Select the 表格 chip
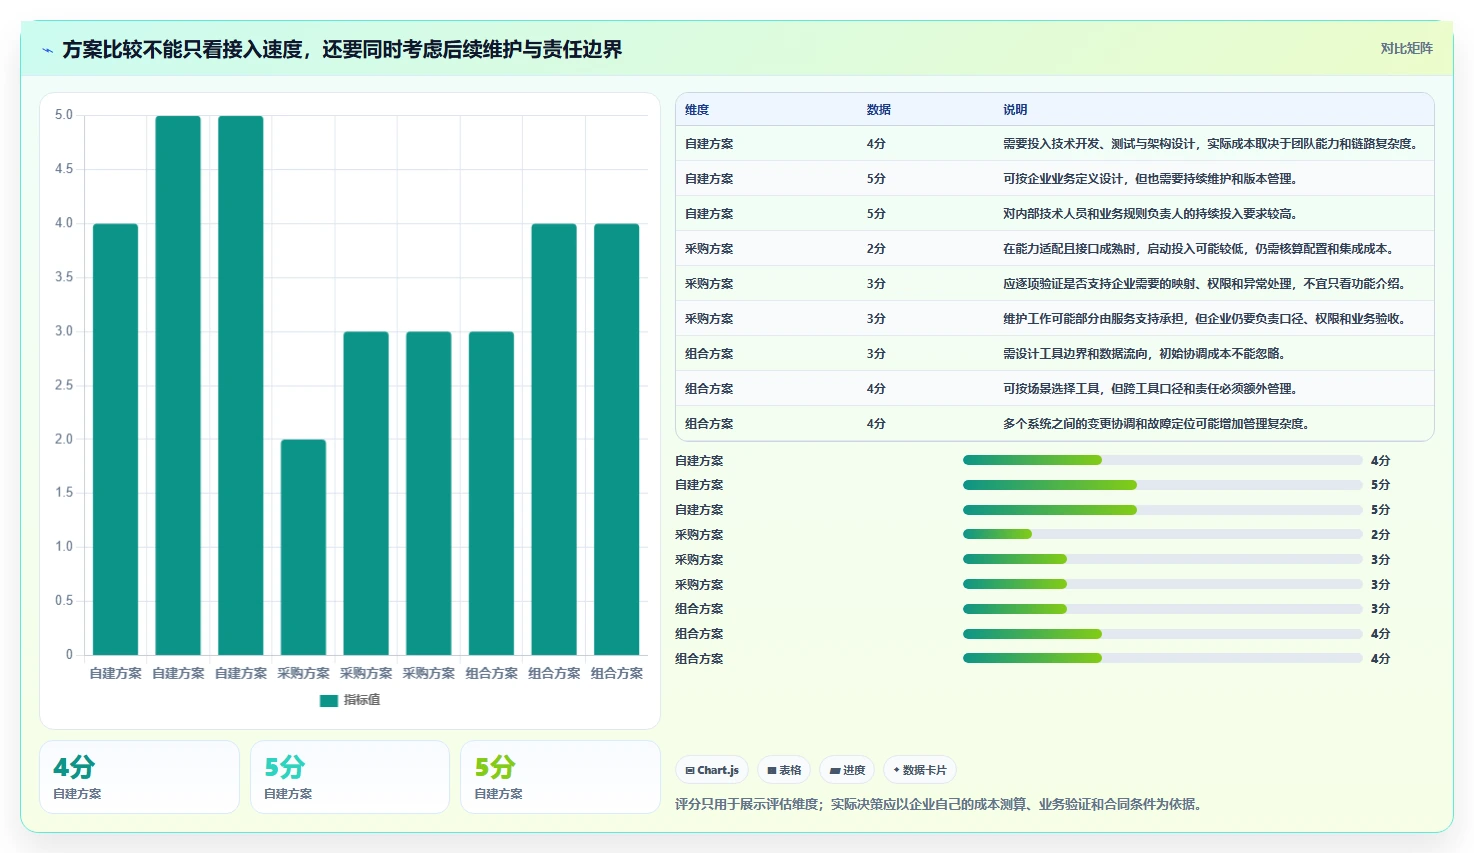The width and height of the screenshot is (1474, 853). pos(784,770)
